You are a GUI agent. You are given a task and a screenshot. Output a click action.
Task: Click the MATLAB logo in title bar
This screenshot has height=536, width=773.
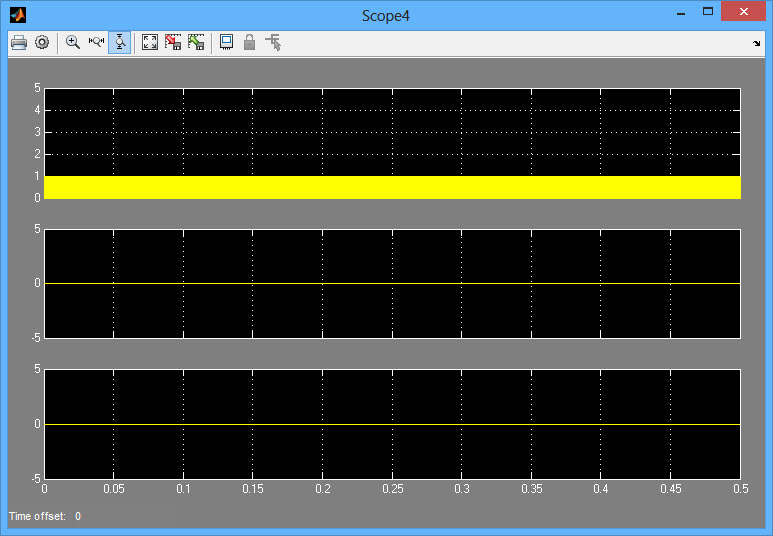18,15
